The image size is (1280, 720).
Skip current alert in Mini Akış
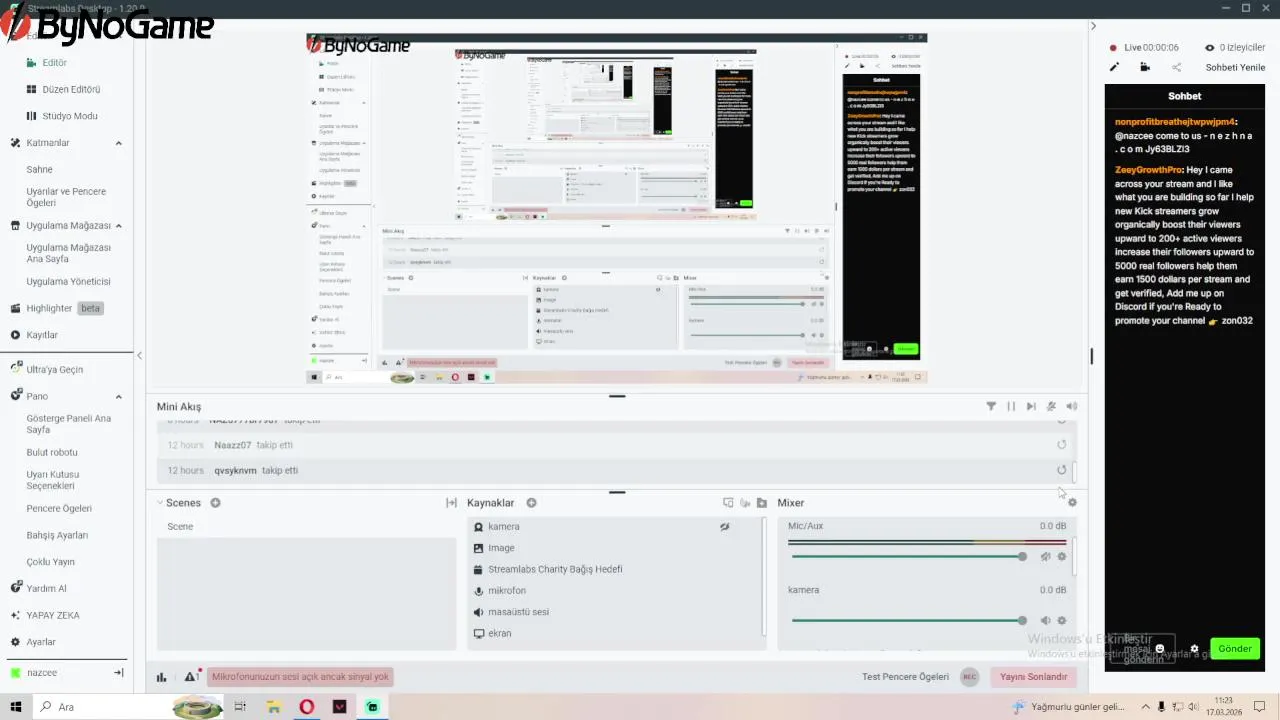(x=1031, y=406)
